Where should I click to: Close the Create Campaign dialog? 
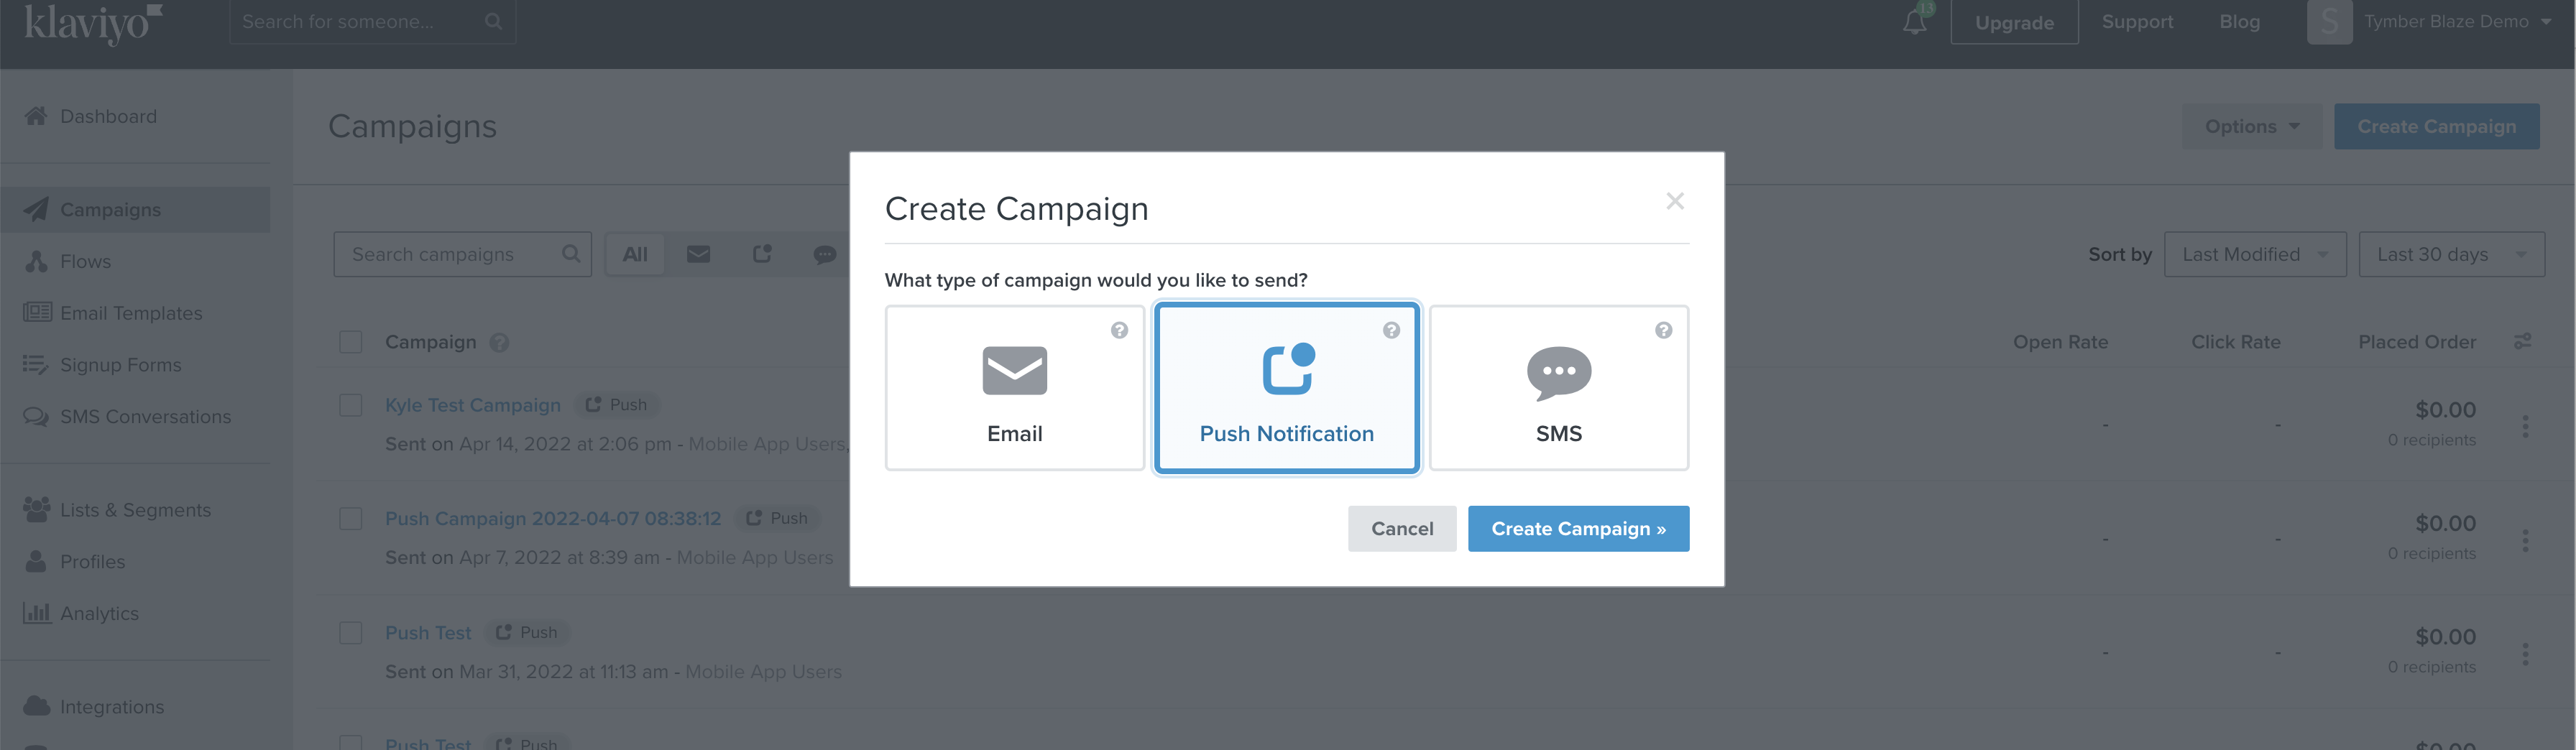tap(1675, 201)
